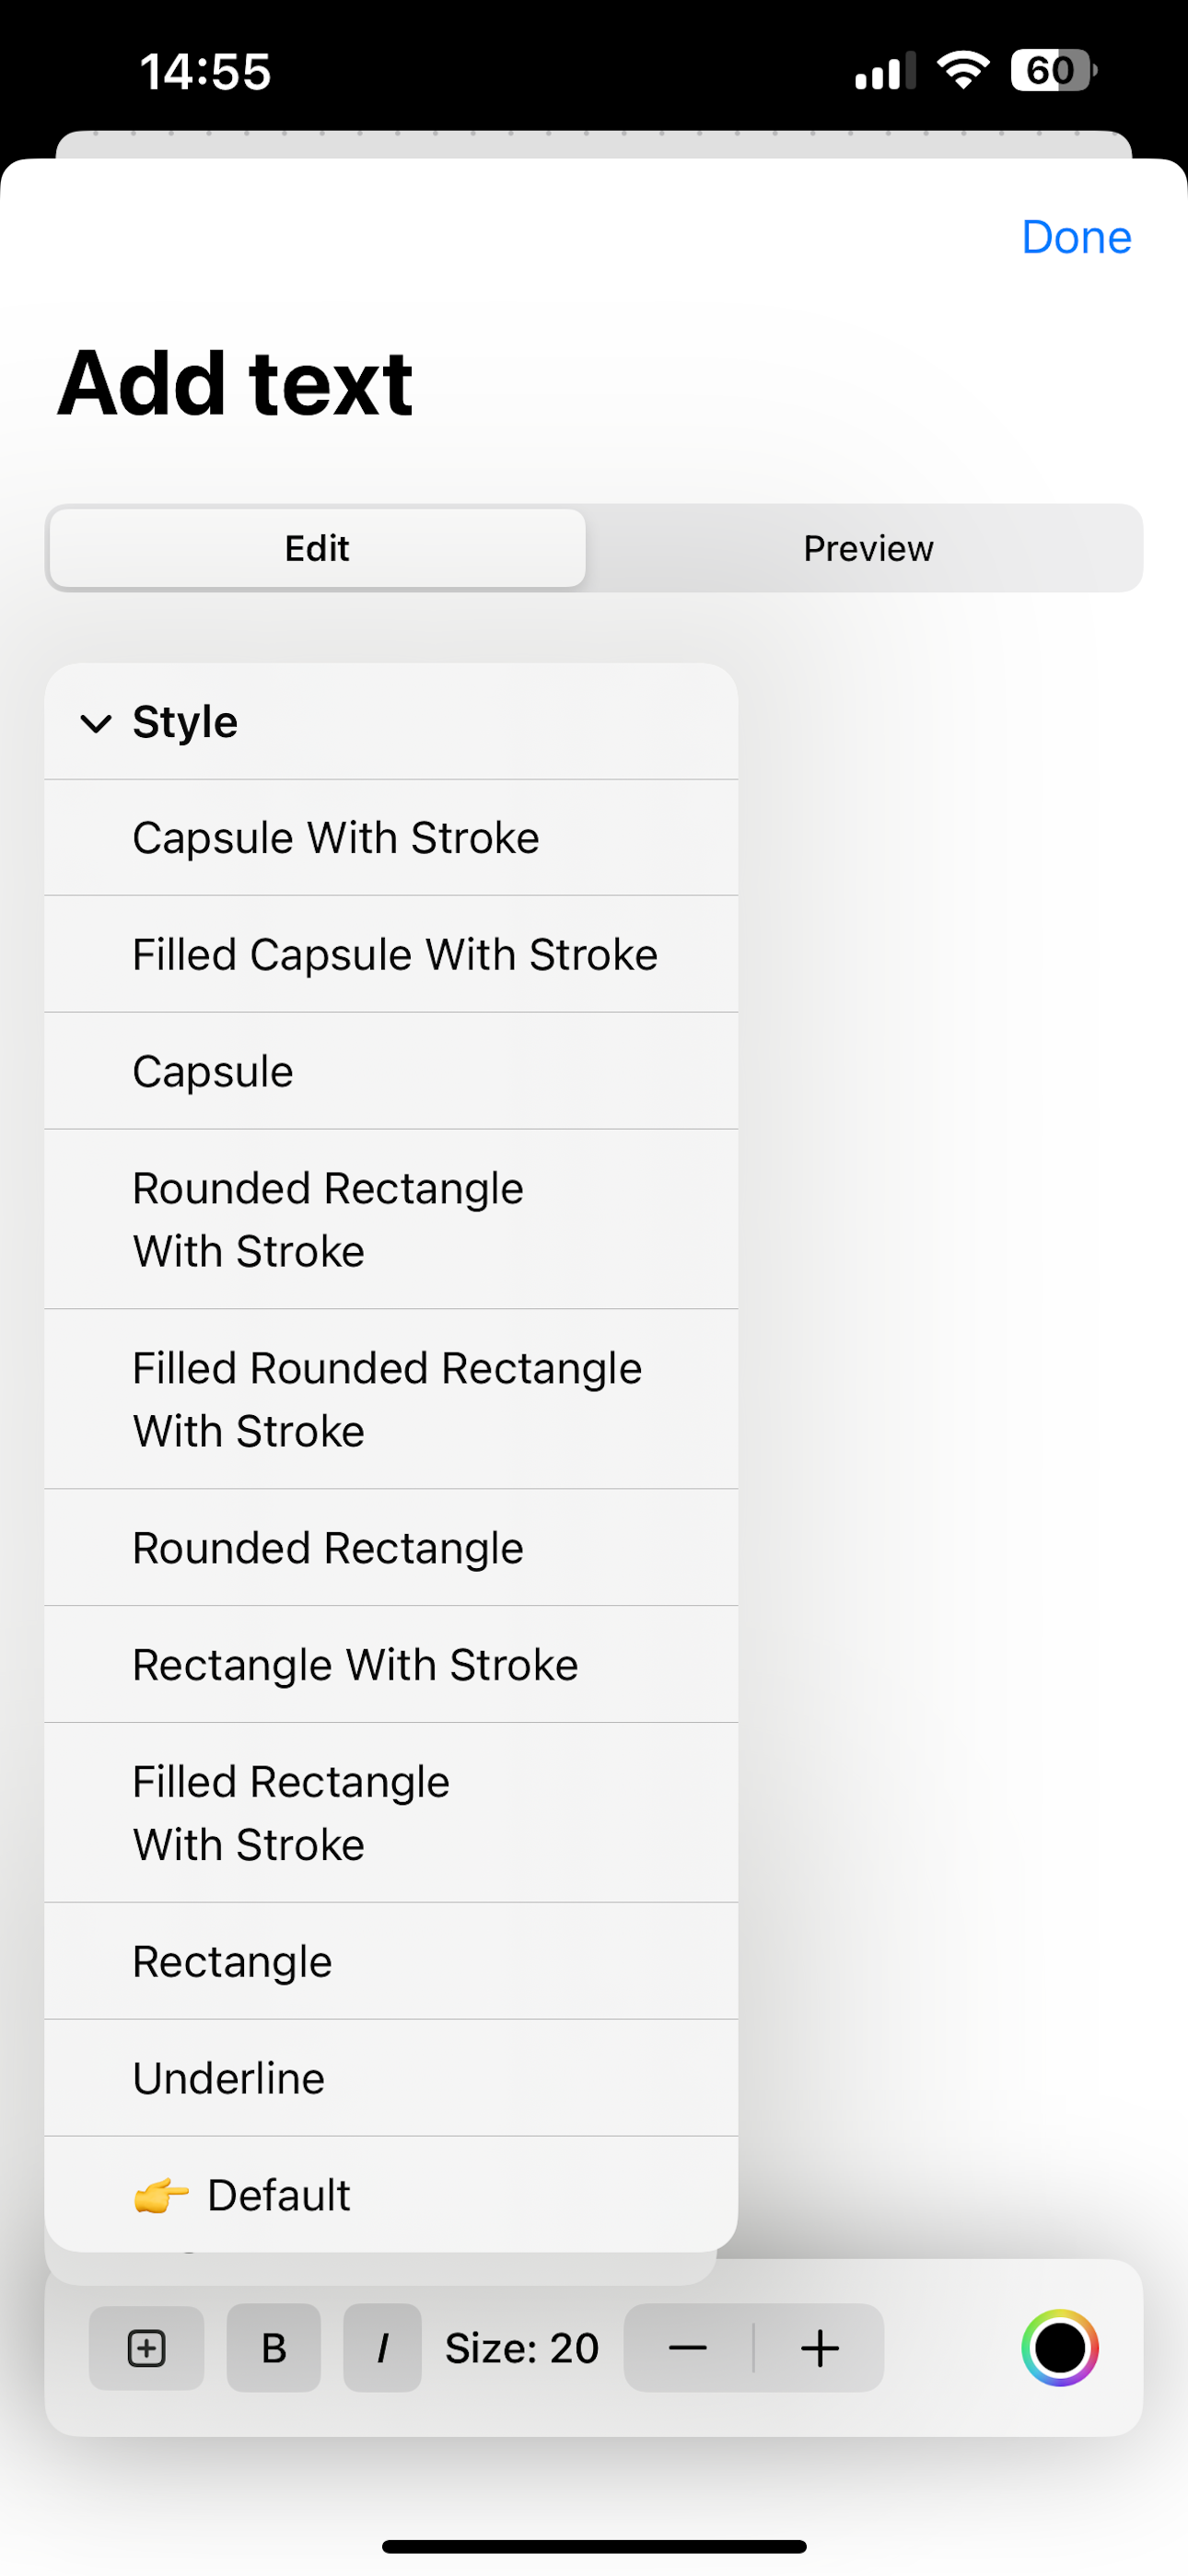Image resolution: width=1188 pixels, height=2576 pixels.
Task: Collapse the Style menu chevron
Action: click(96, 722)
